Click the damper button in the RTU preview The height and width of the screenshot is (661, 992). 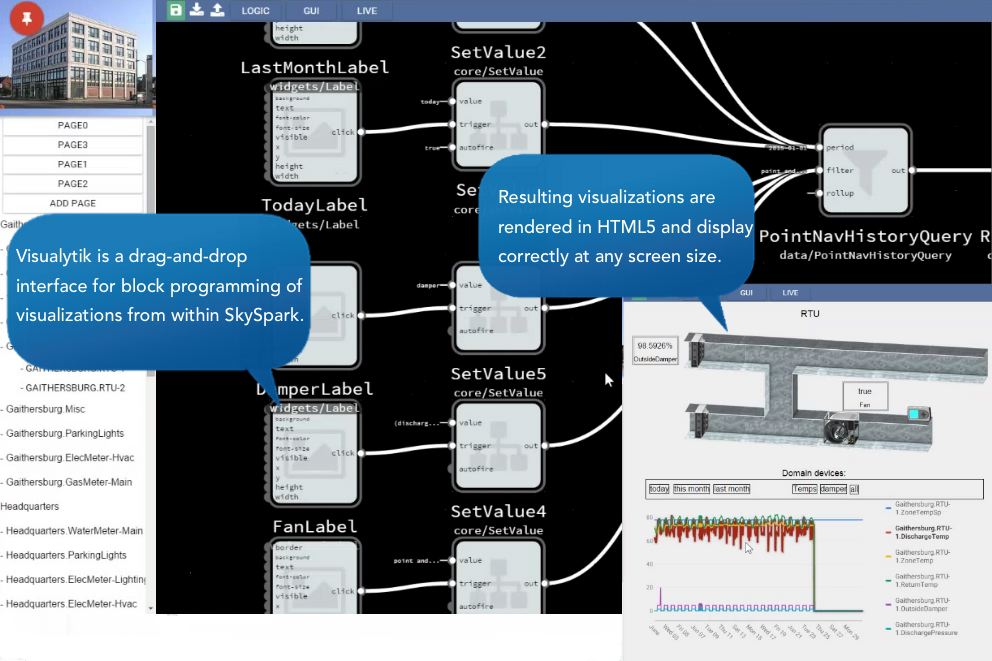[833, 489]
